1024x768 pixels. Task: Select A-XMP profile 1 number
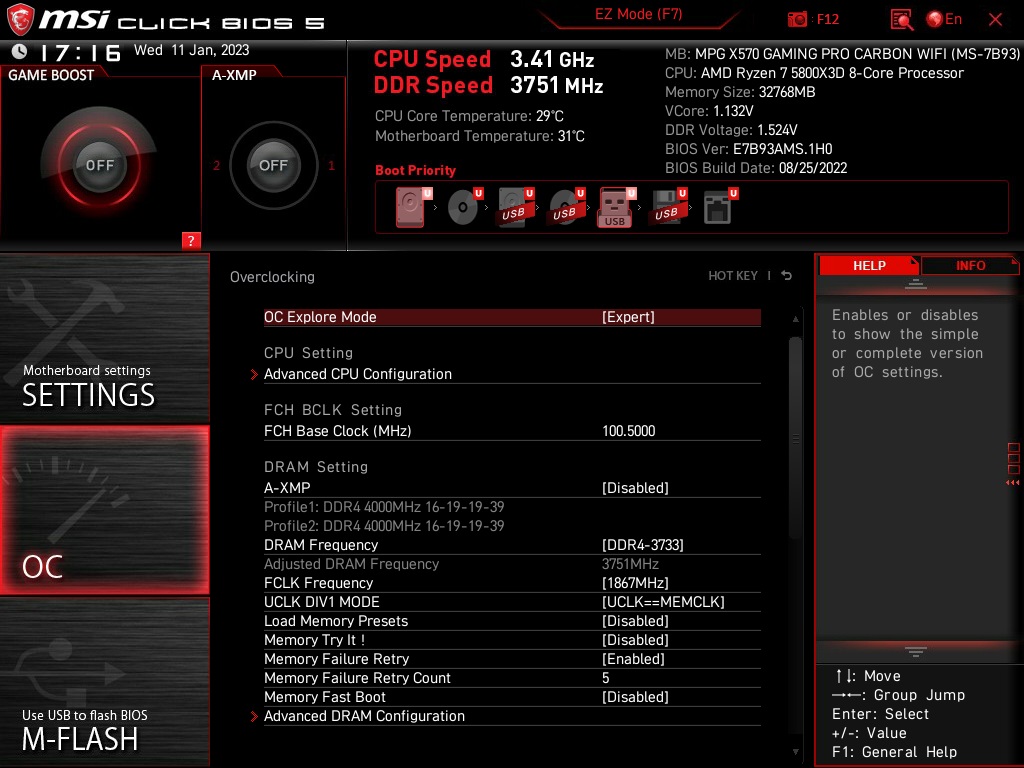tap(332, 166)
